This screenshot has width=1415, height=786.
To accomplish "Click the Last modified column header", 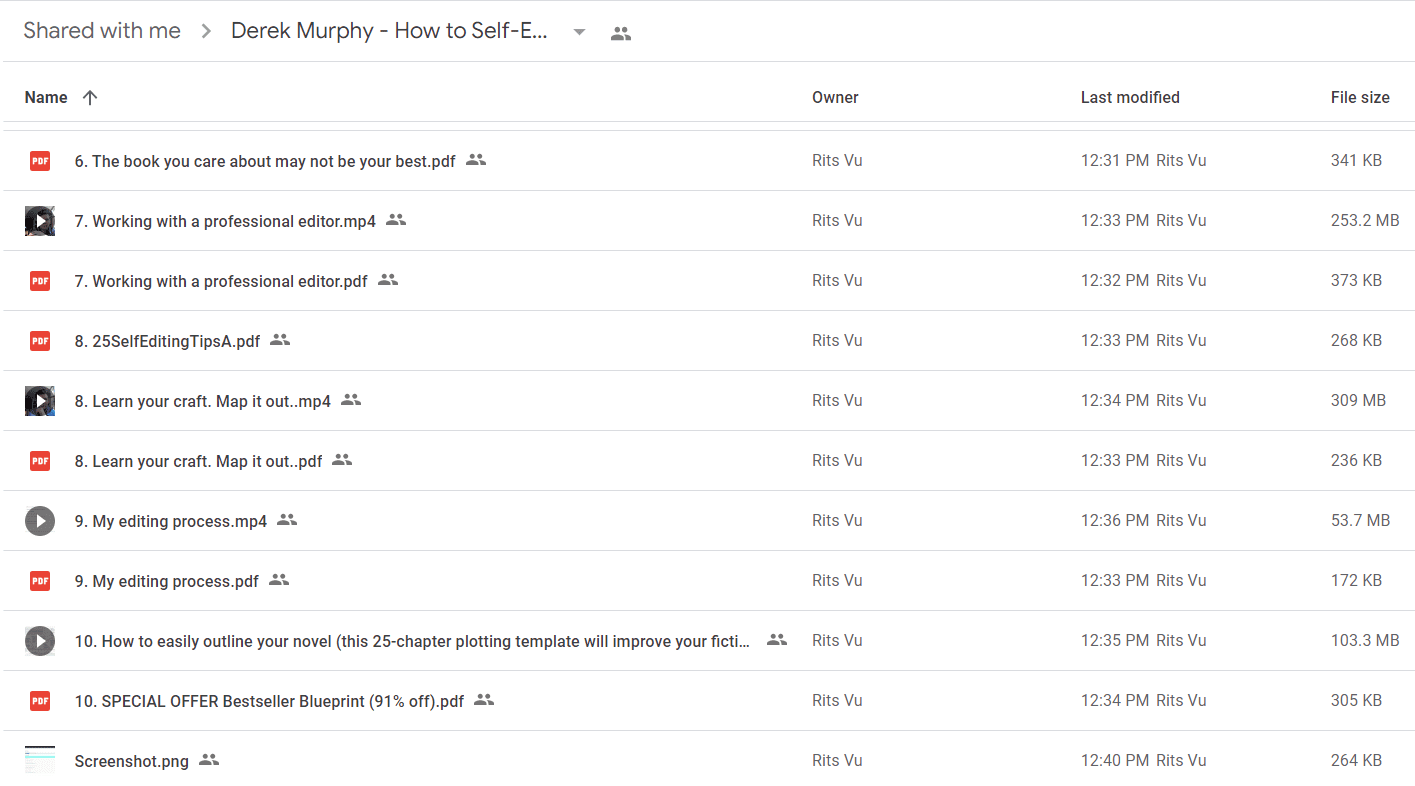I will 1130,97.
